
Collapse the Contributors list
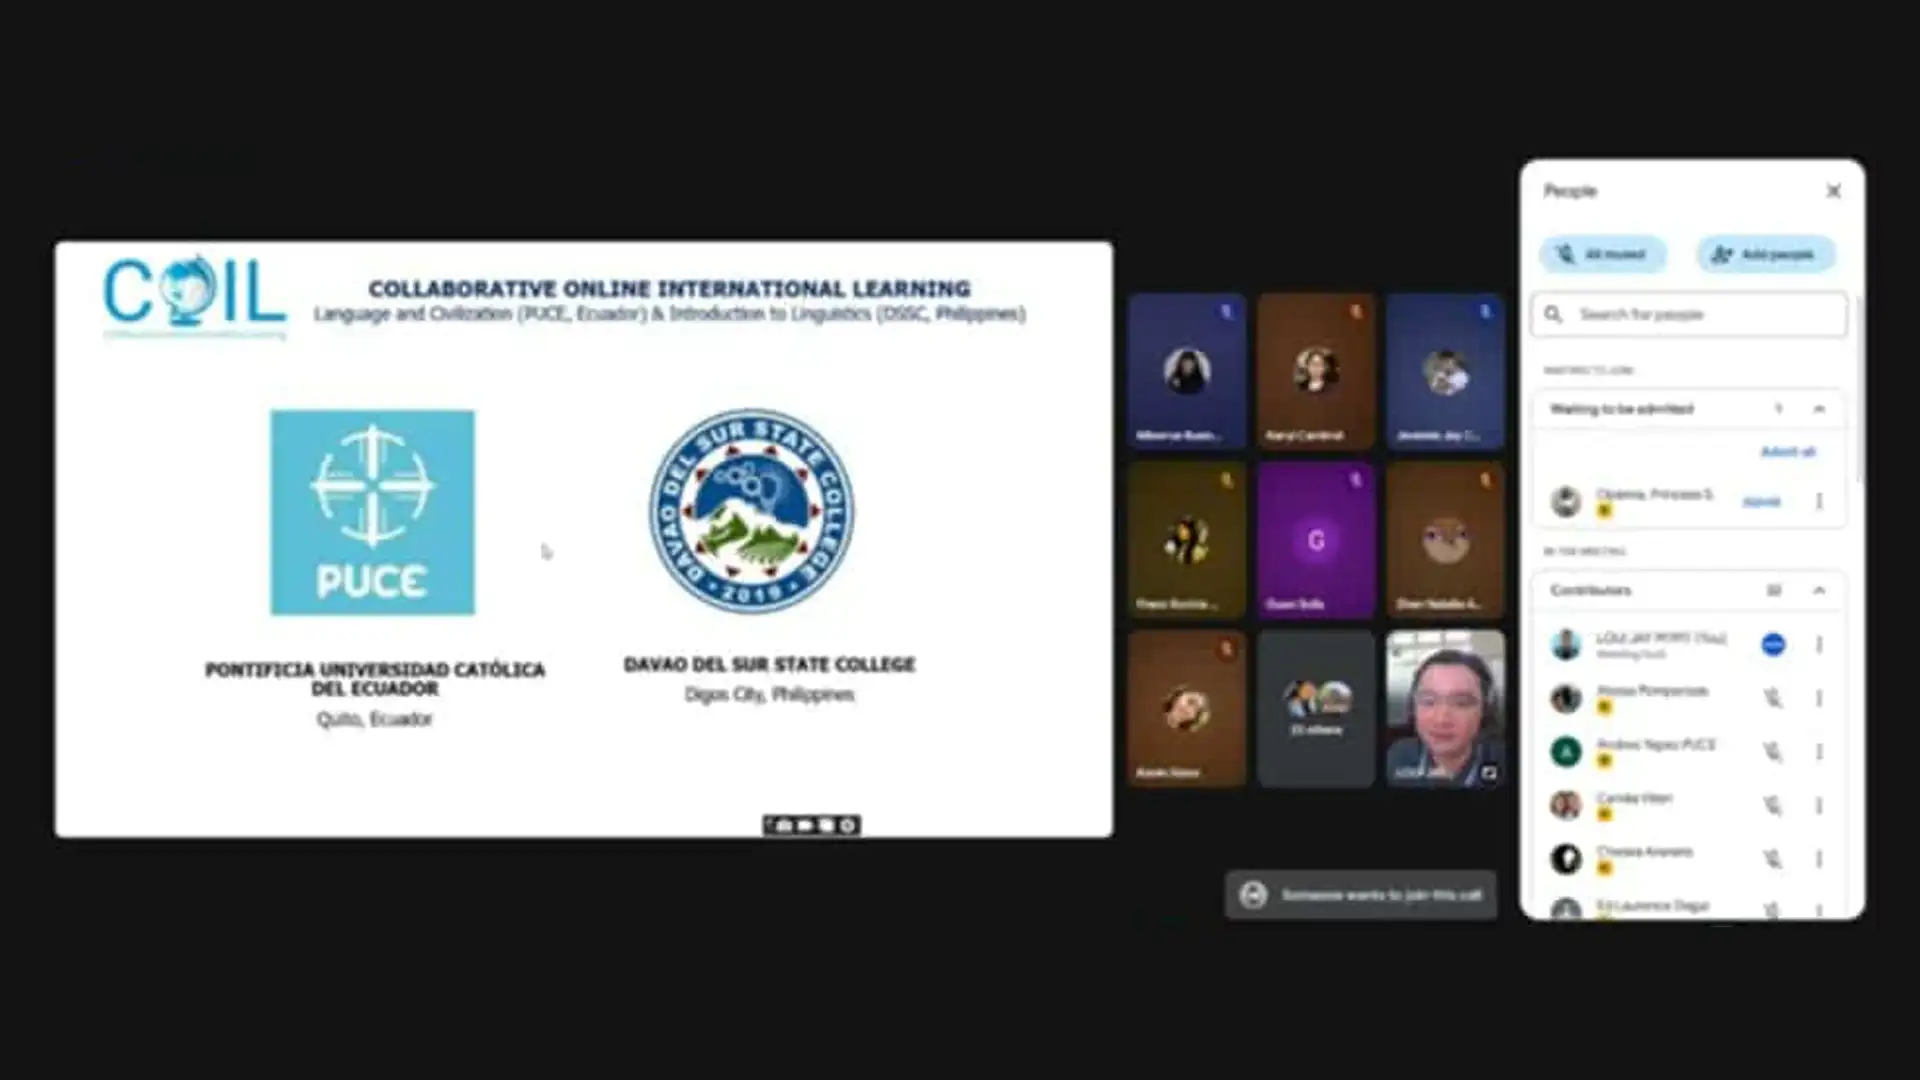click(1819, 591)
